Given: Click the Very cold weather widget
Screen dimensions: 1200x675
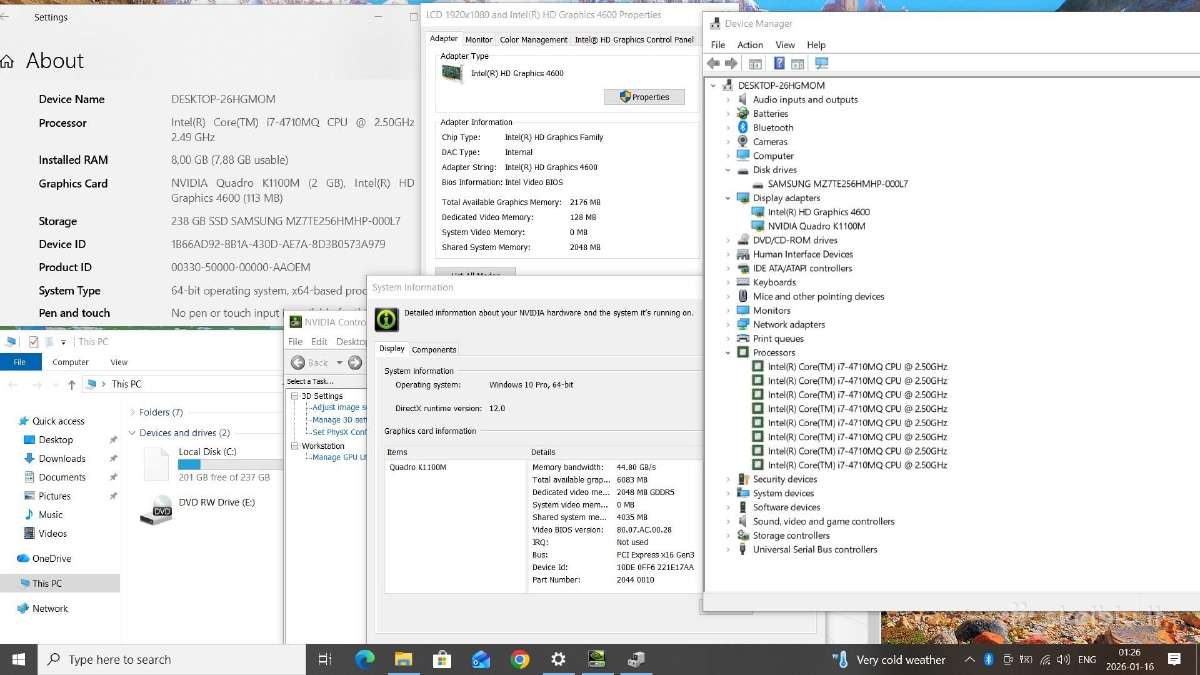Looking at the screenshot, I should pos(889,659).
